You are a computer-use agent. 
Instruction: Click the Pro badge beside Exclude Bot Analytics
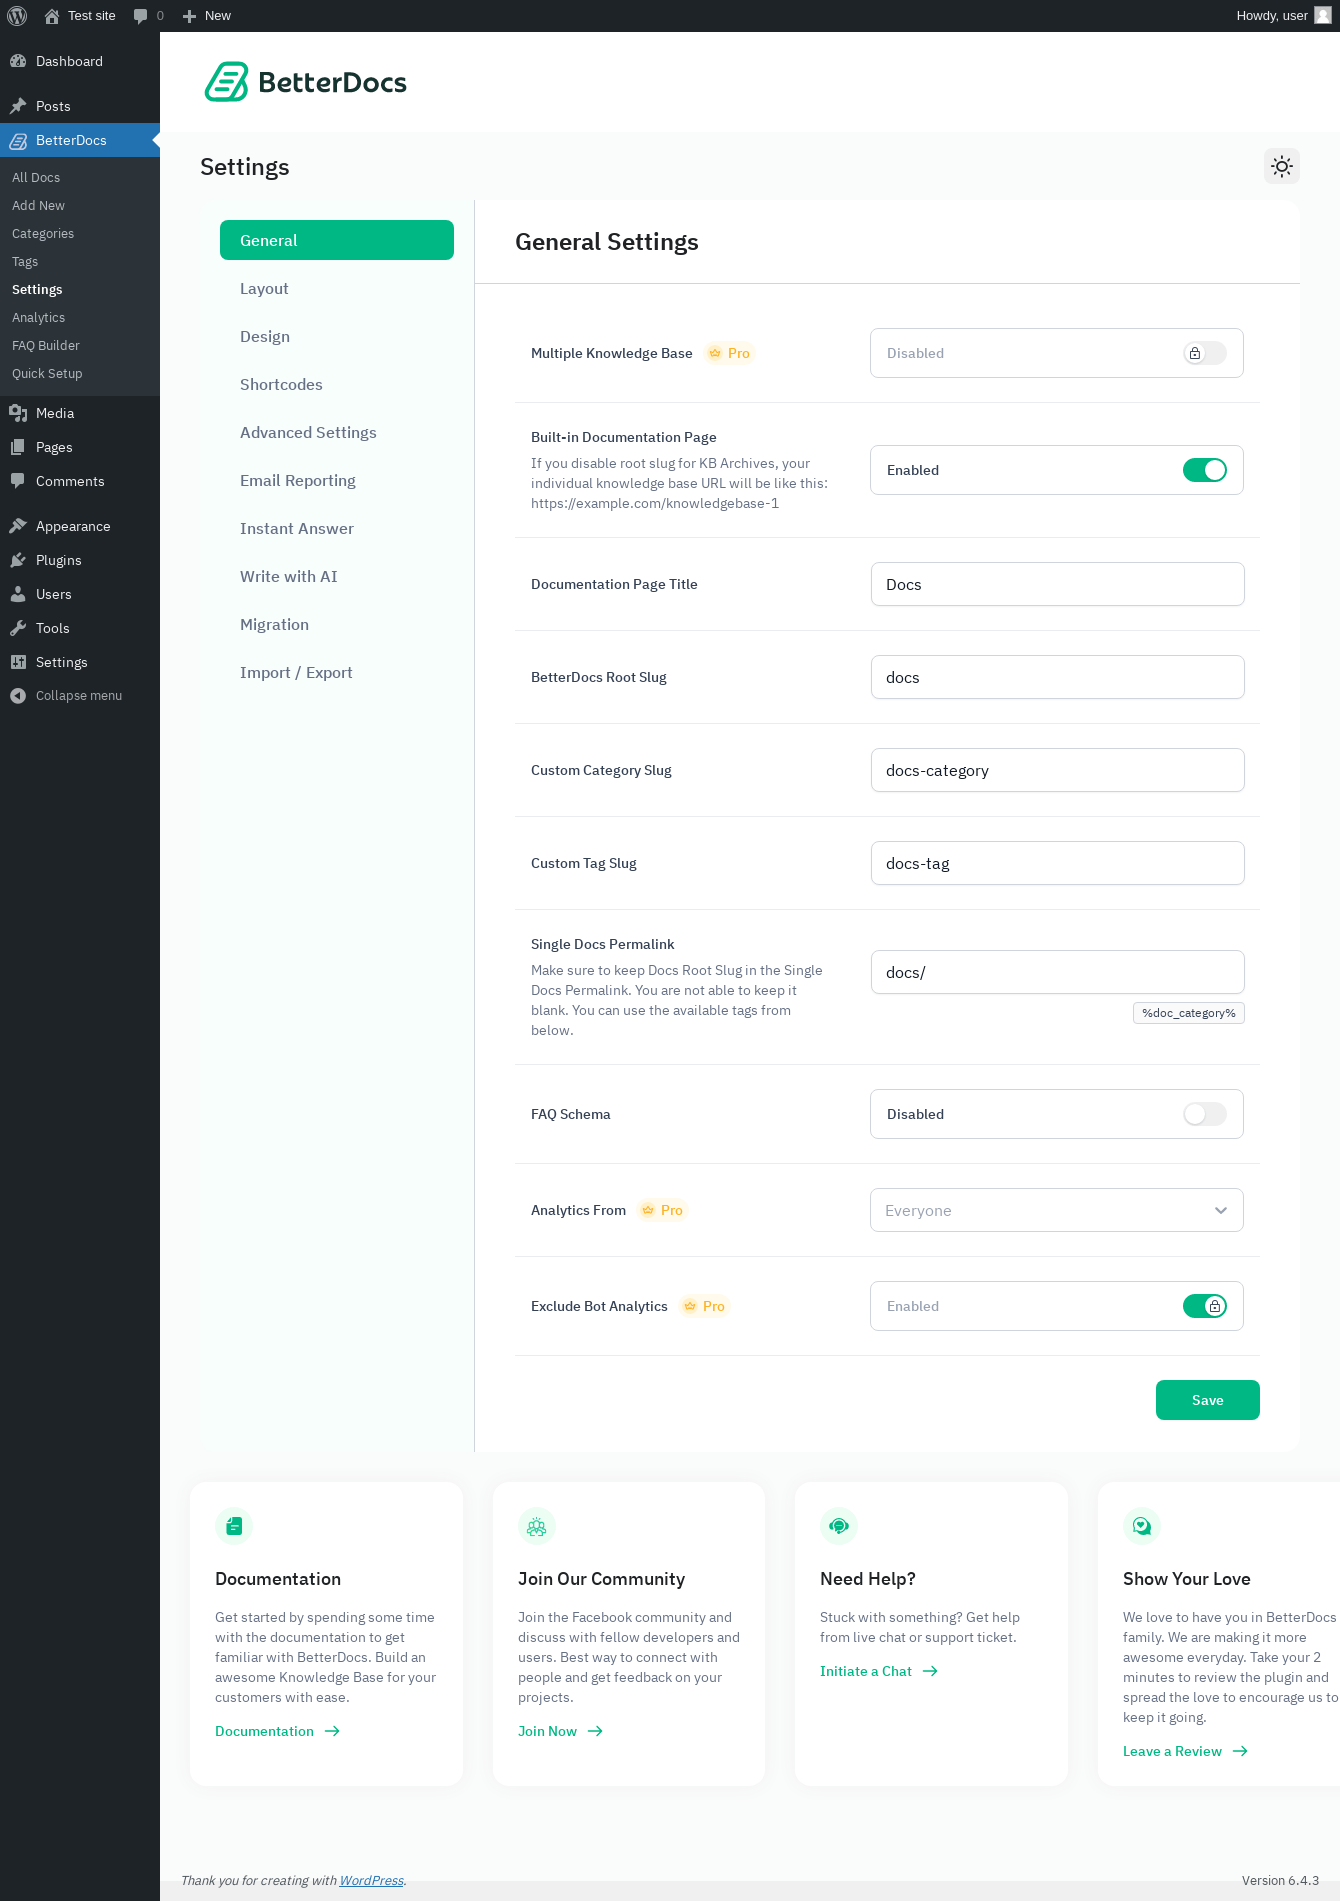[704, 1306]
